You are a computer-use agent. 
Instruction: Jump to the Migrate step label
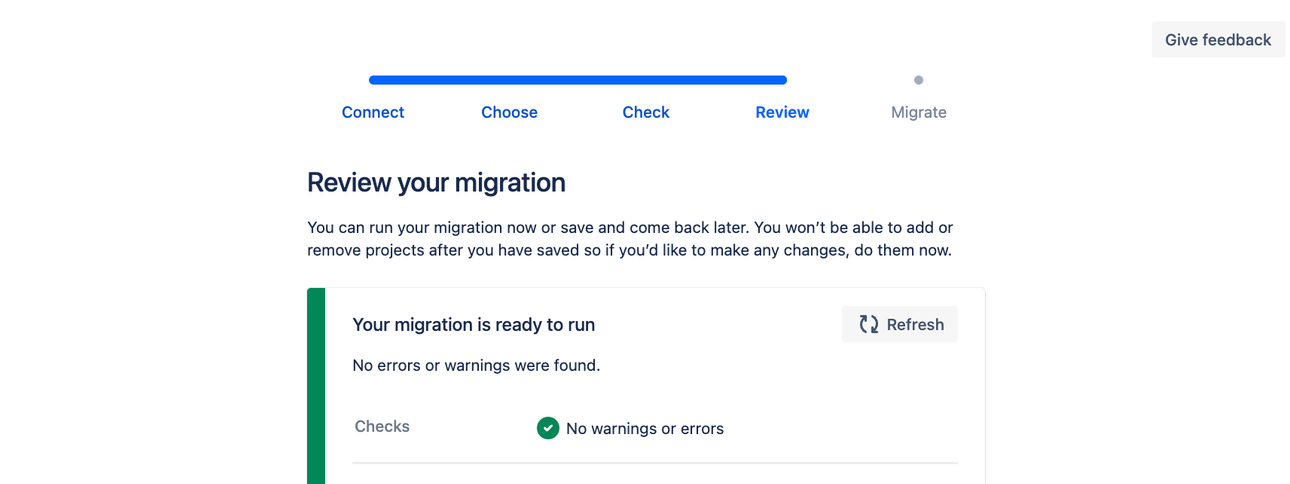click(918, 112)
